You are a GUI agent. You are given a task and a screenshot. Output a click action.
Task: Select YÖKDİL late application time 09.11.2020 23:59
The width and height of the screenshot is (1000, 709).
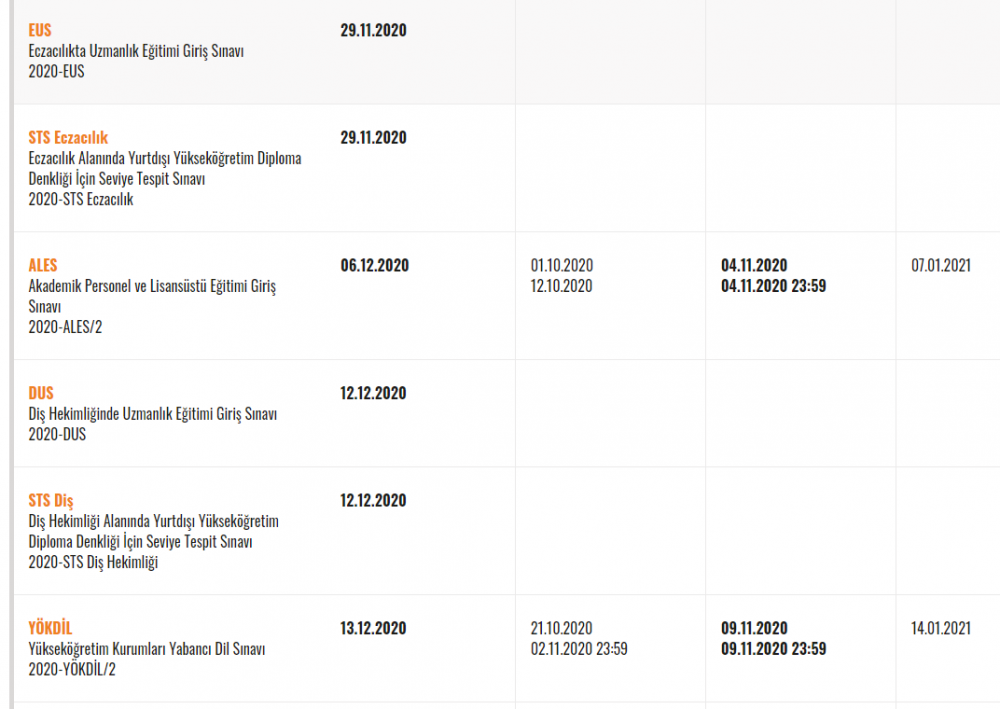[773, 649]
